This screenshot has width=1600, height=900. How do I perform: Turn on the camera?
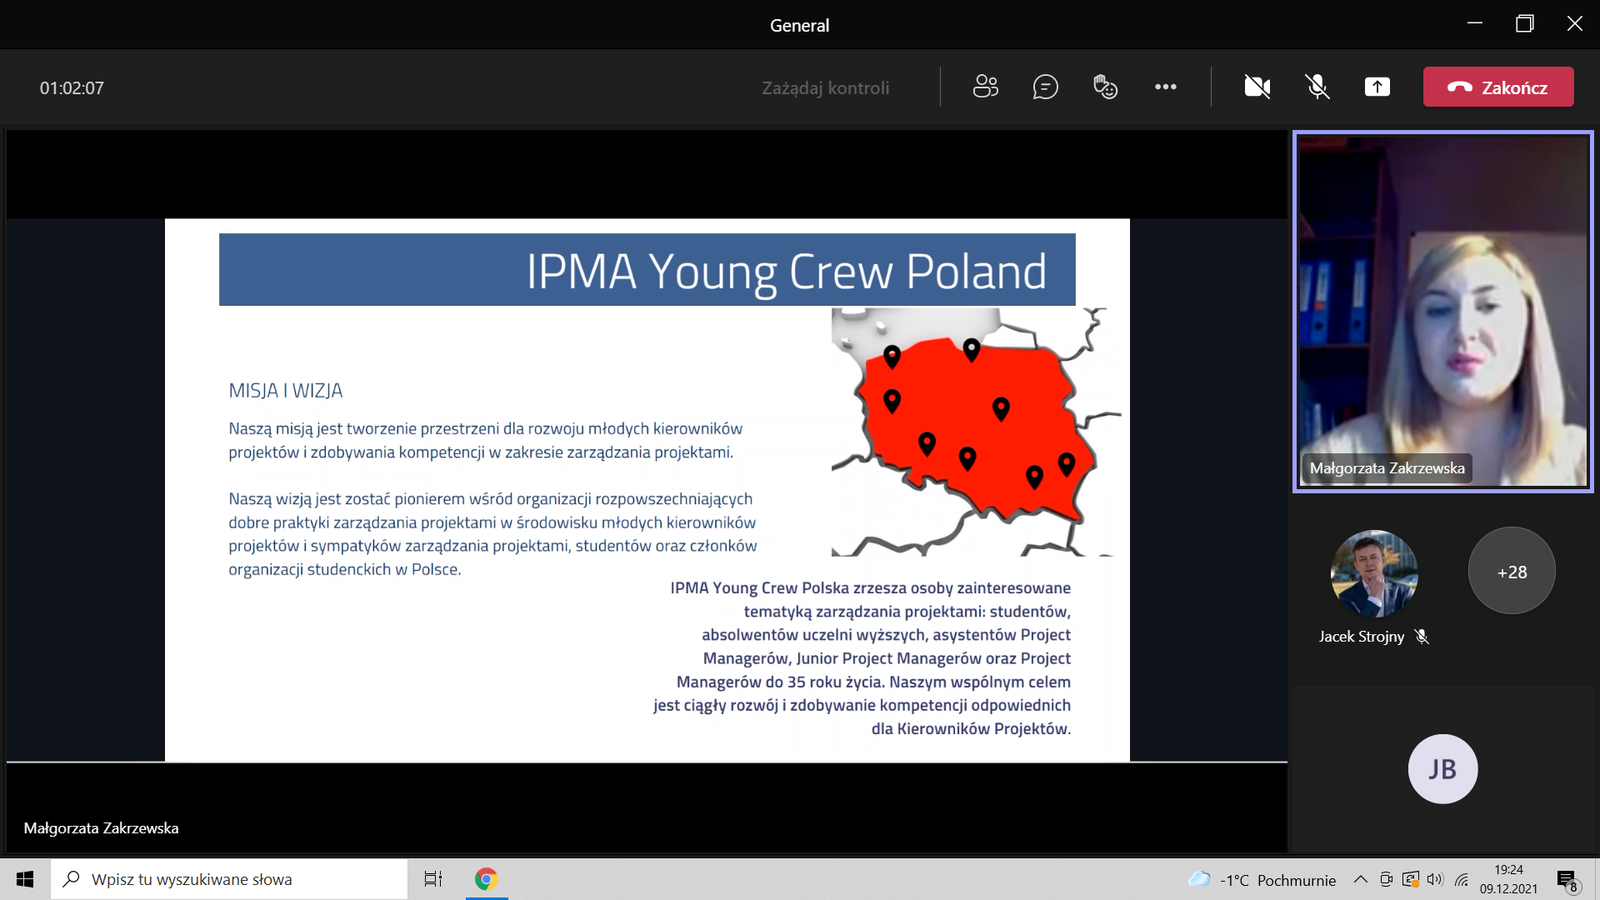(x=1257, y=87)
